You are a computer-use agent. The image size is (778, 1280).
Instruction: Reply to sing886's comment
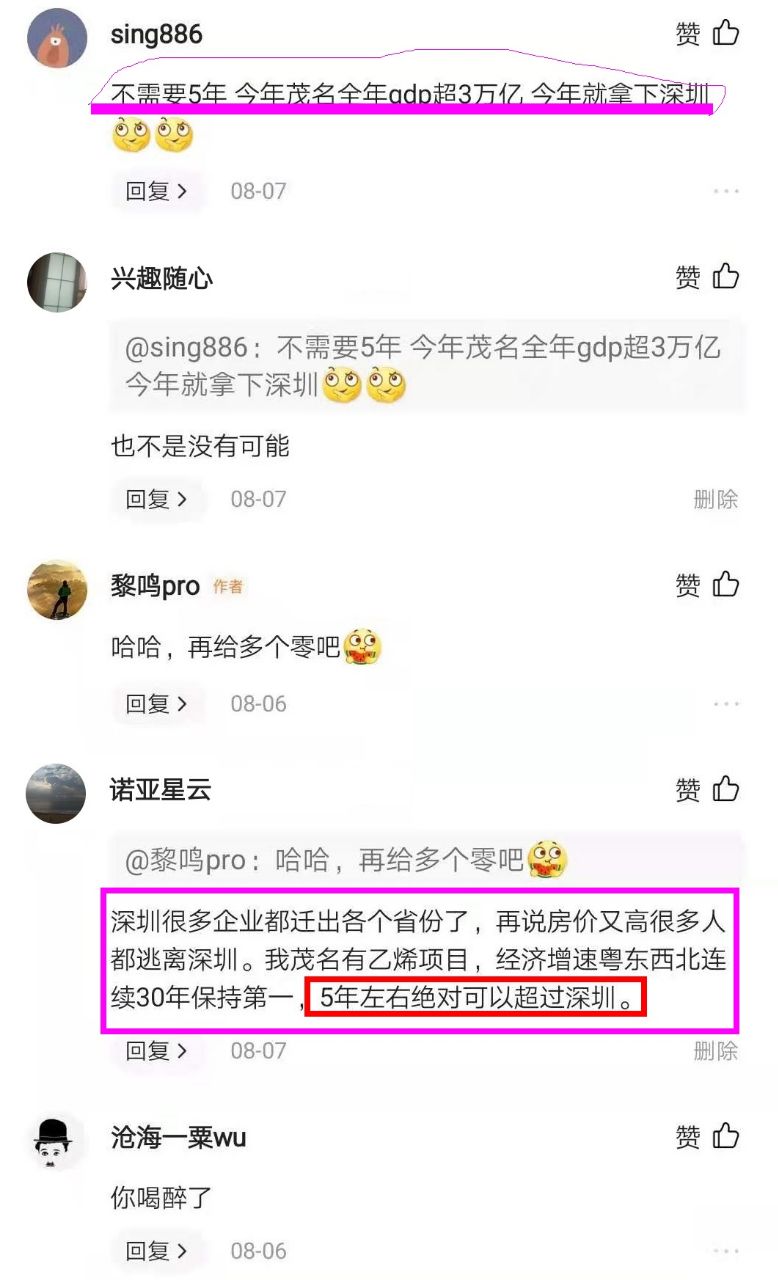157,190
